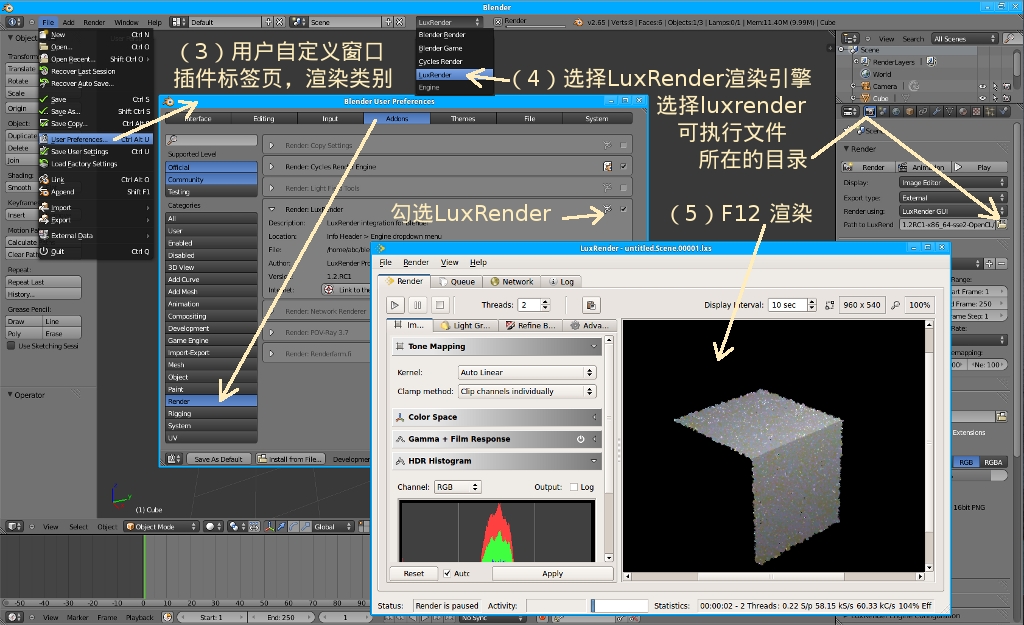This screenshot has width=1024, height=625.
Task: Toggle the Log output checkbox in HDR Histogram
Action: (573, 487)
